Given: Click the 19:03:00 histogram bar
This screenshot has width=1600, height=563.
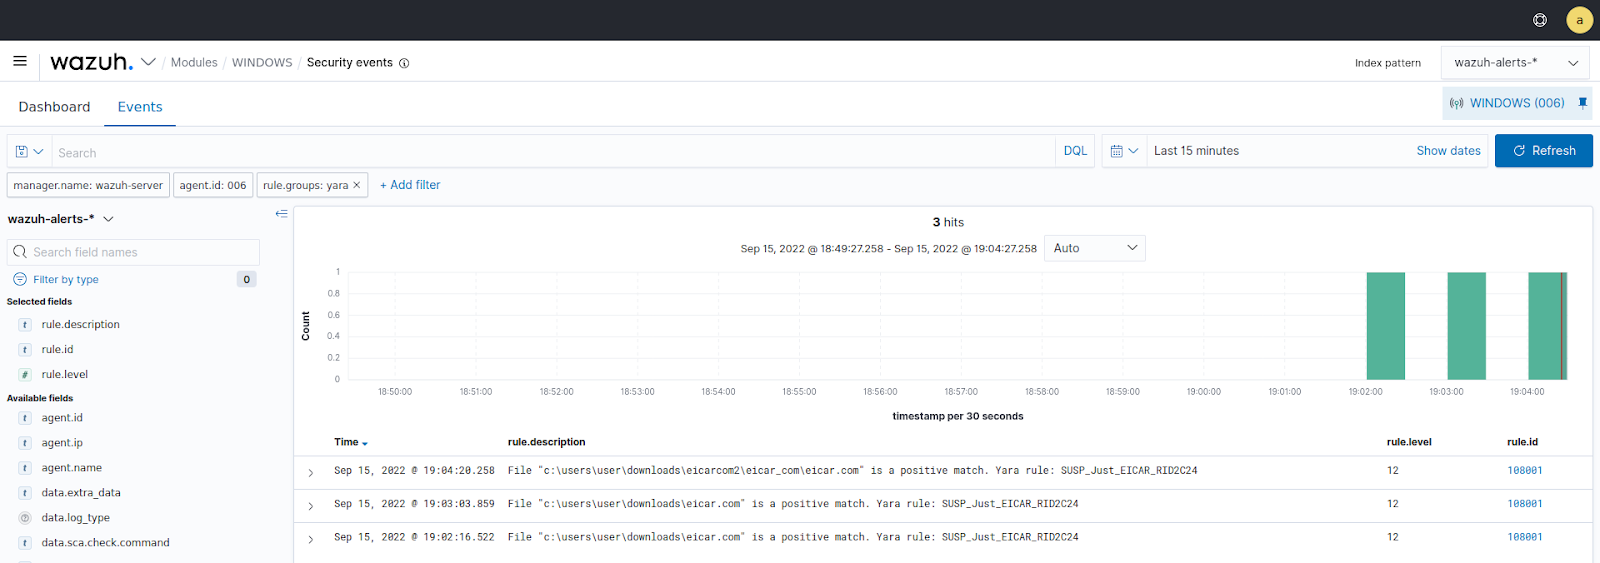Looking at the screenshot, I should point(1466,326).
